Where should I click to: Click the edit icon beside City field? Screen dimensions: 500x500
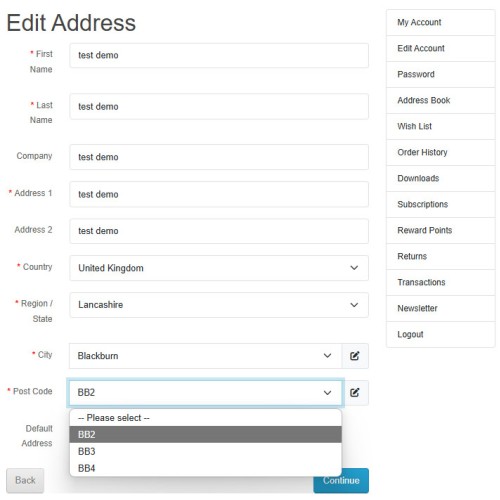[x=355, y=356]
